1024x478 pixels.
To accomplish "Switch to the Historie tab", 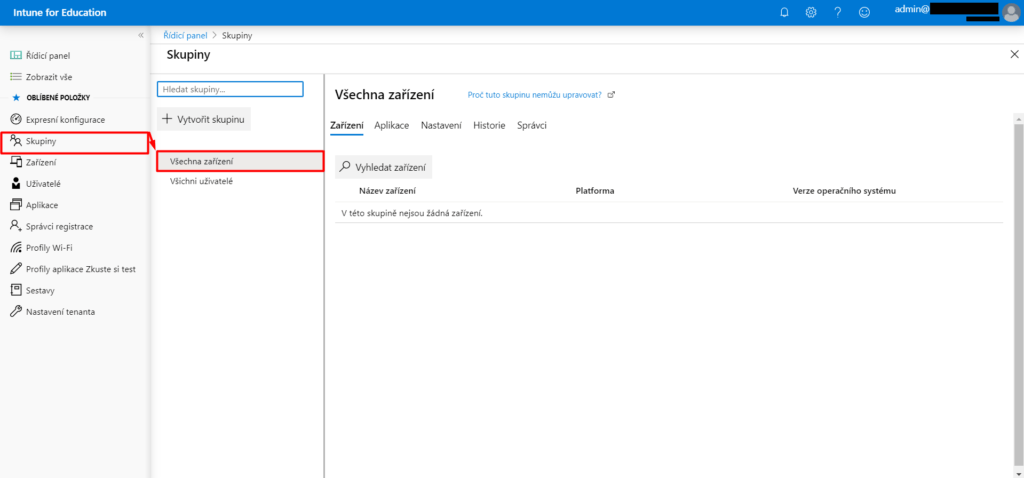I will pyautogui.click(x=489, y=126).
